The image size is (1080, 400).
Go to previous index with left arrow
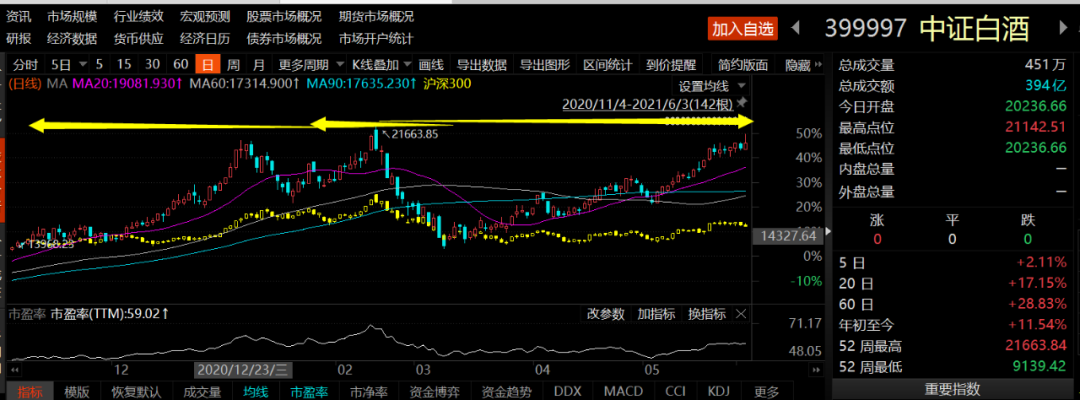click(796, 28)
